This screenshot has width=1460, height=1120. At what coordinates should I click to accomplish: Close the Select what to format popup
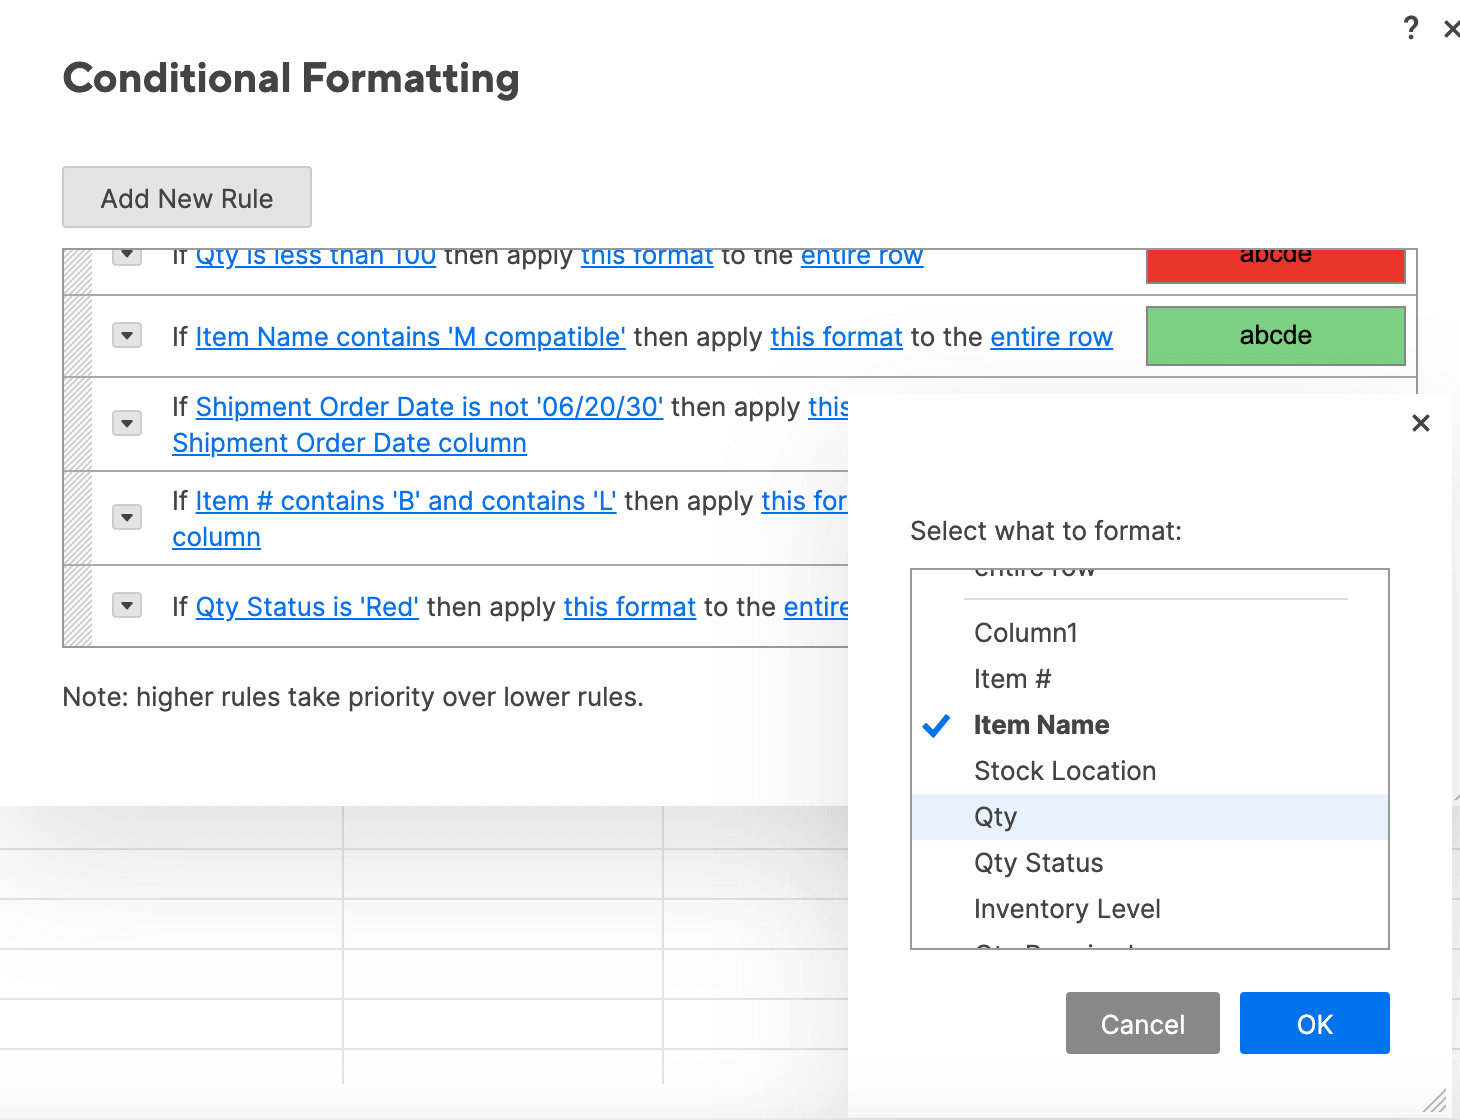(x=1420, y=423)
